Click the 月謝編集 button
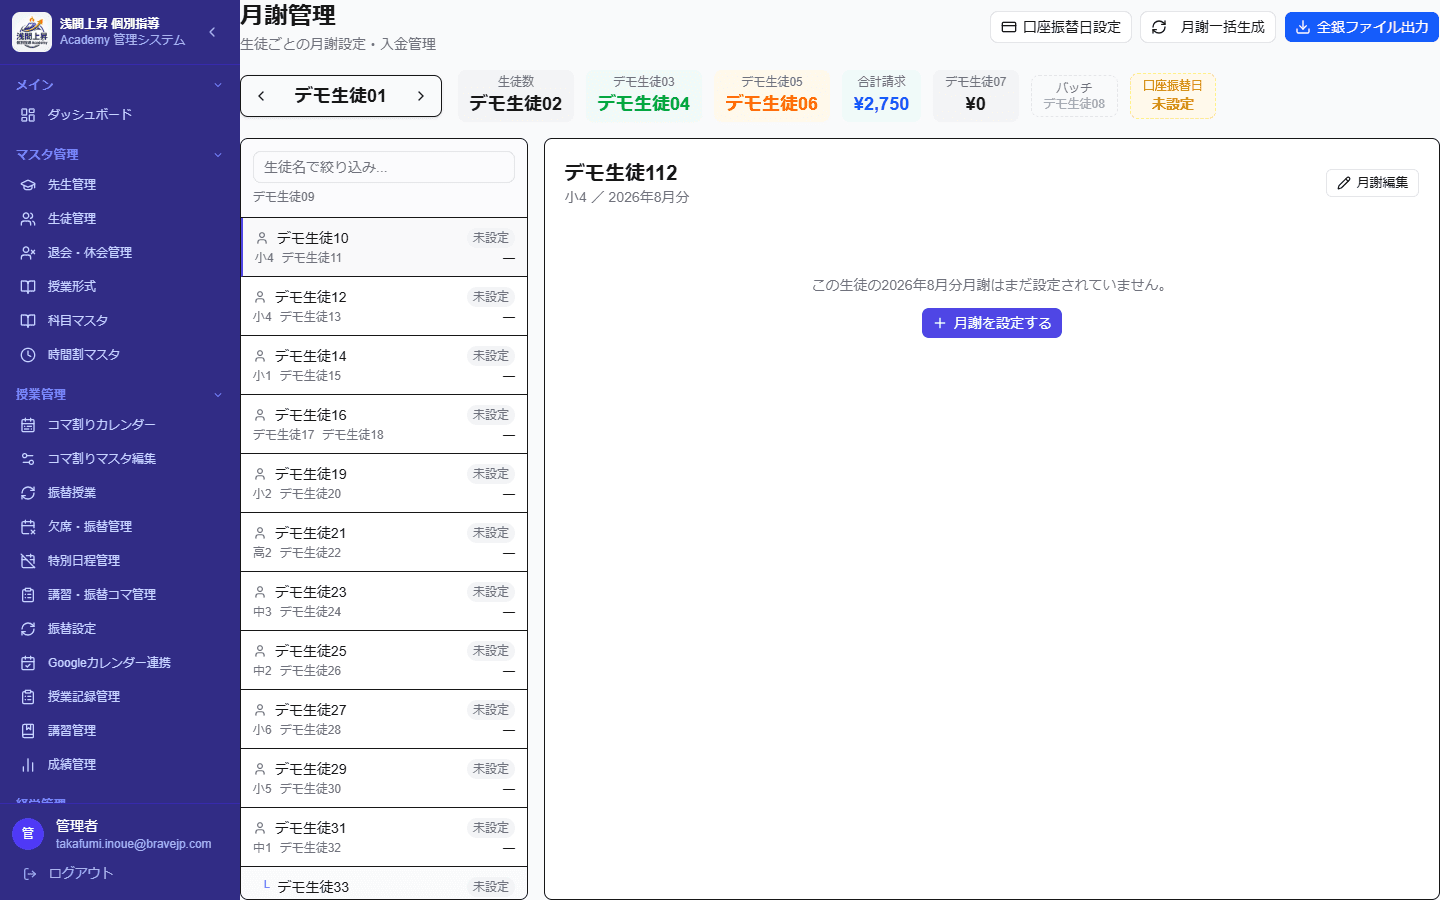The image size is (1440, 900). 1372,183
